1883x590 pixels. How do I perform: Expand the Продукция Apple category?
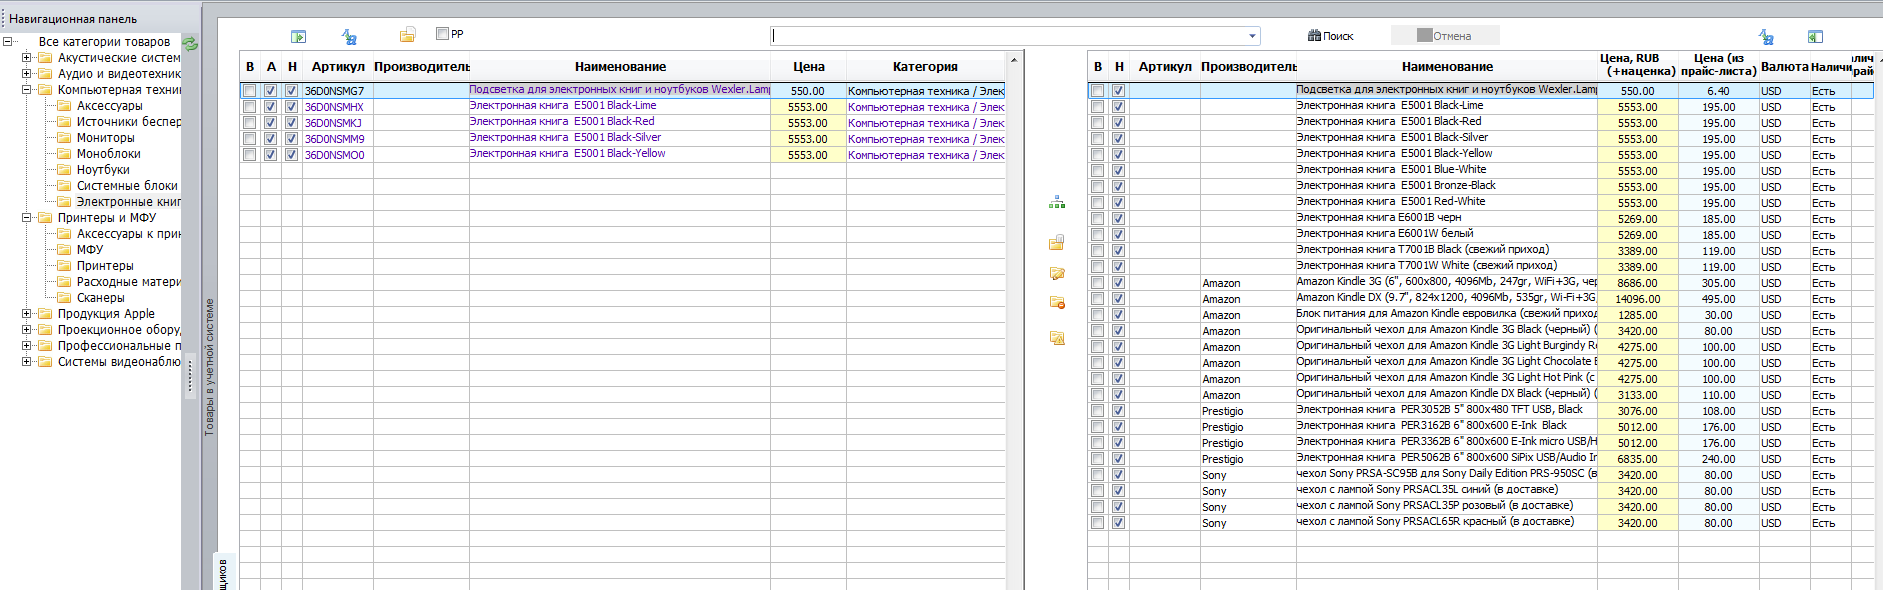[x=27, y=313]
